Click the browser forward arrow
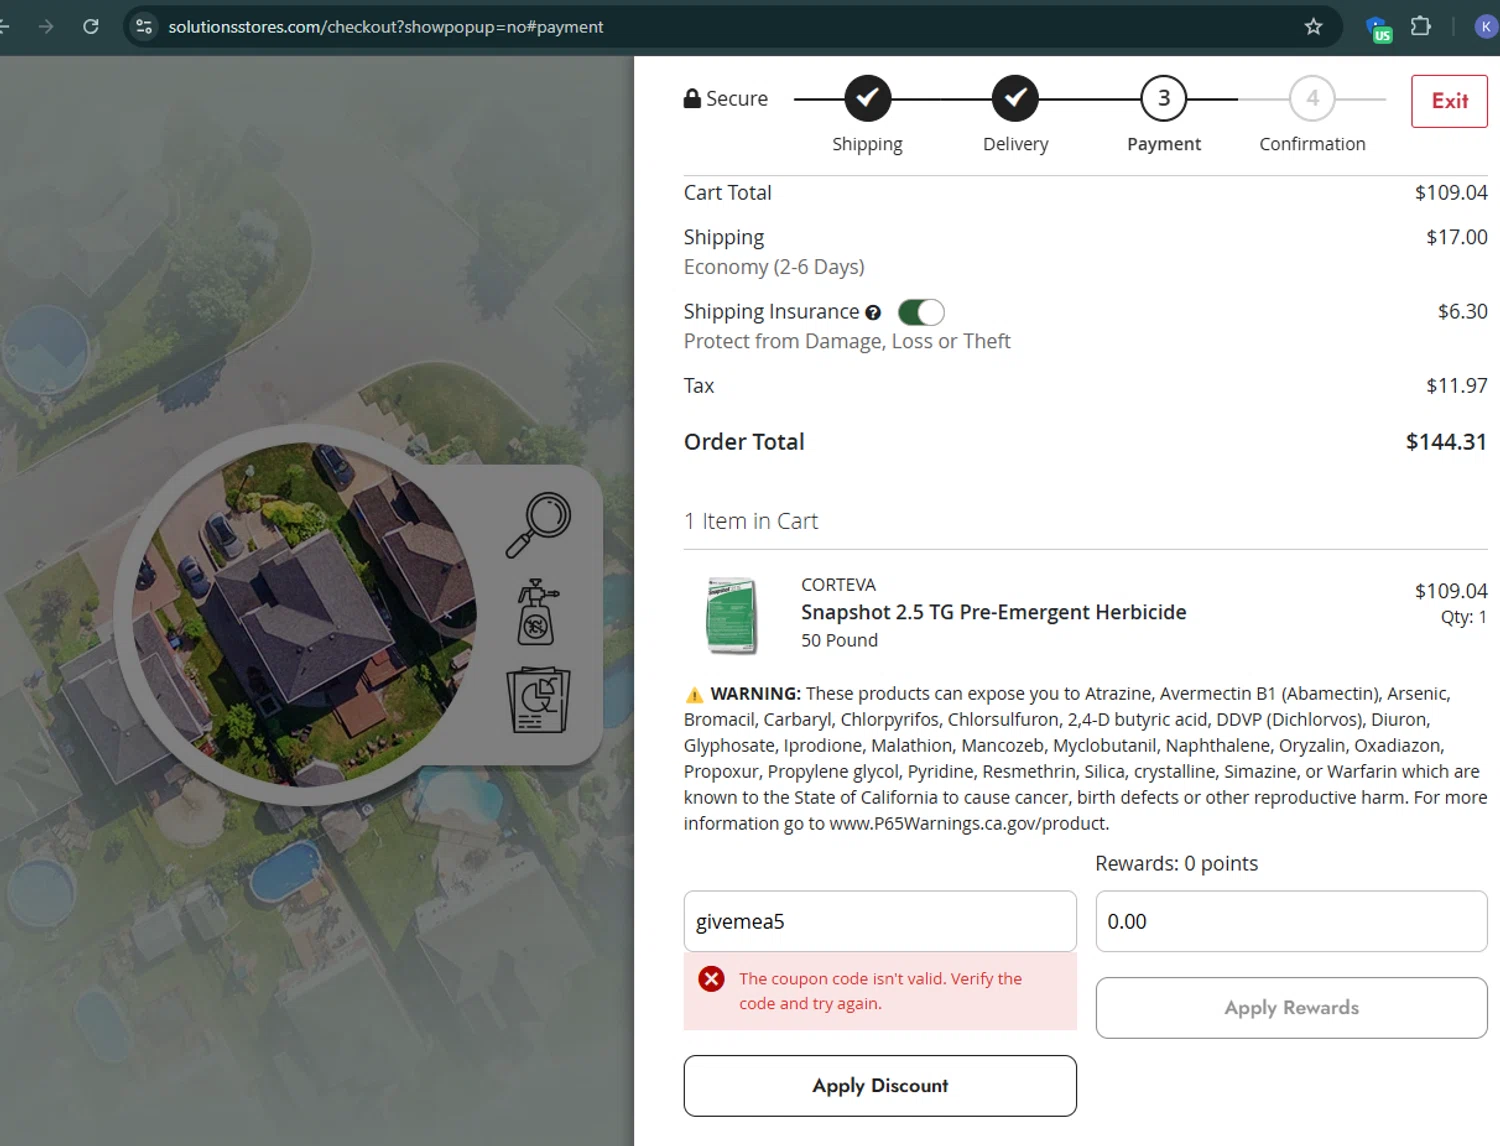Screen dimensions: 1500x1146 pos(46,27)
